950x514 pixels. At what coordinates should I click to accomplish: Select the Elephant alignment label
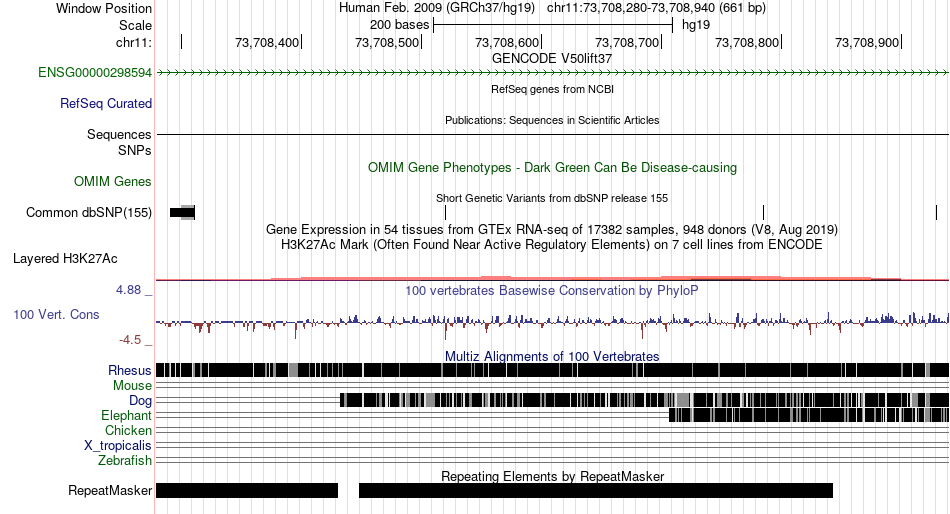click(x=126, y=416)
